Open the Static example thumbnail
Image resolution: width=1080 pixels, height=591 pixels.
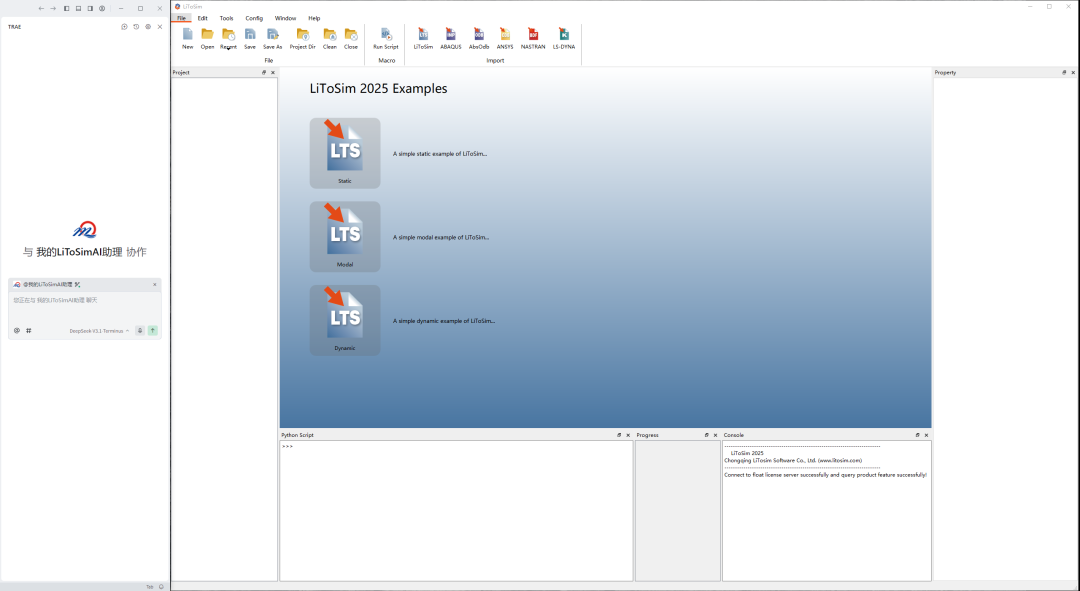pos(345,153)
